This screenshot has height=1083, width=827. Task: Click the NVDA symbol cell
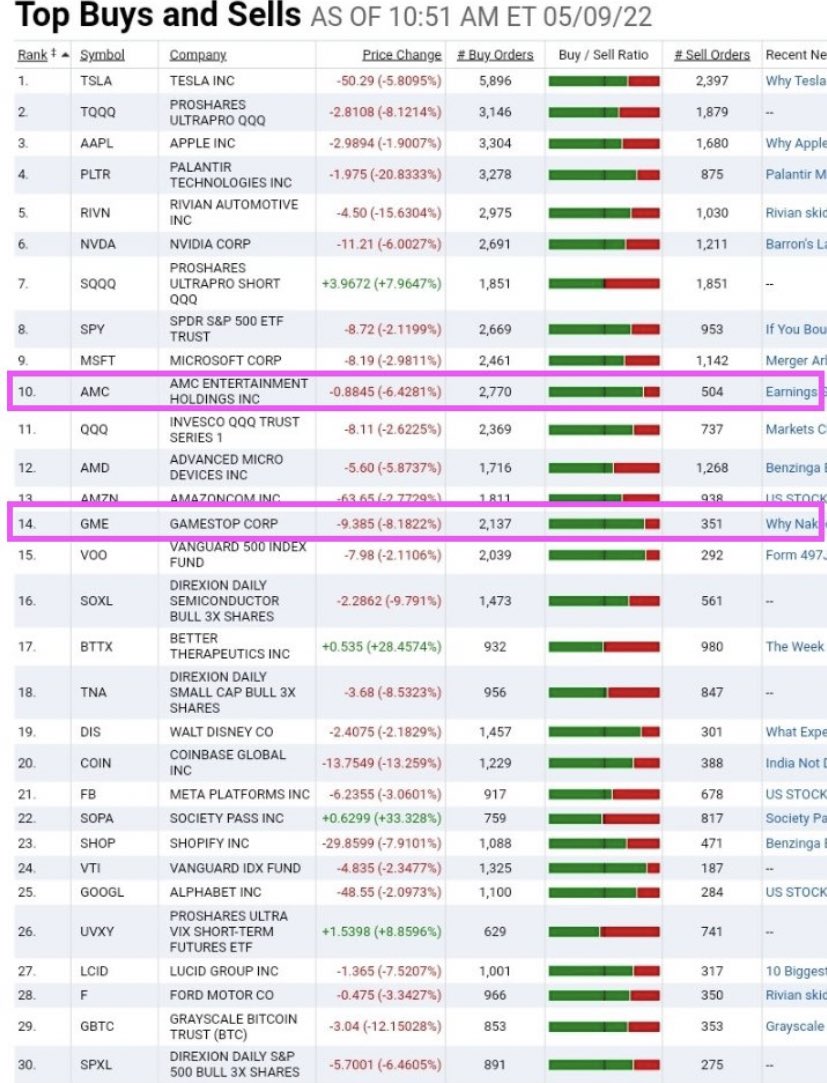[97, 244]
